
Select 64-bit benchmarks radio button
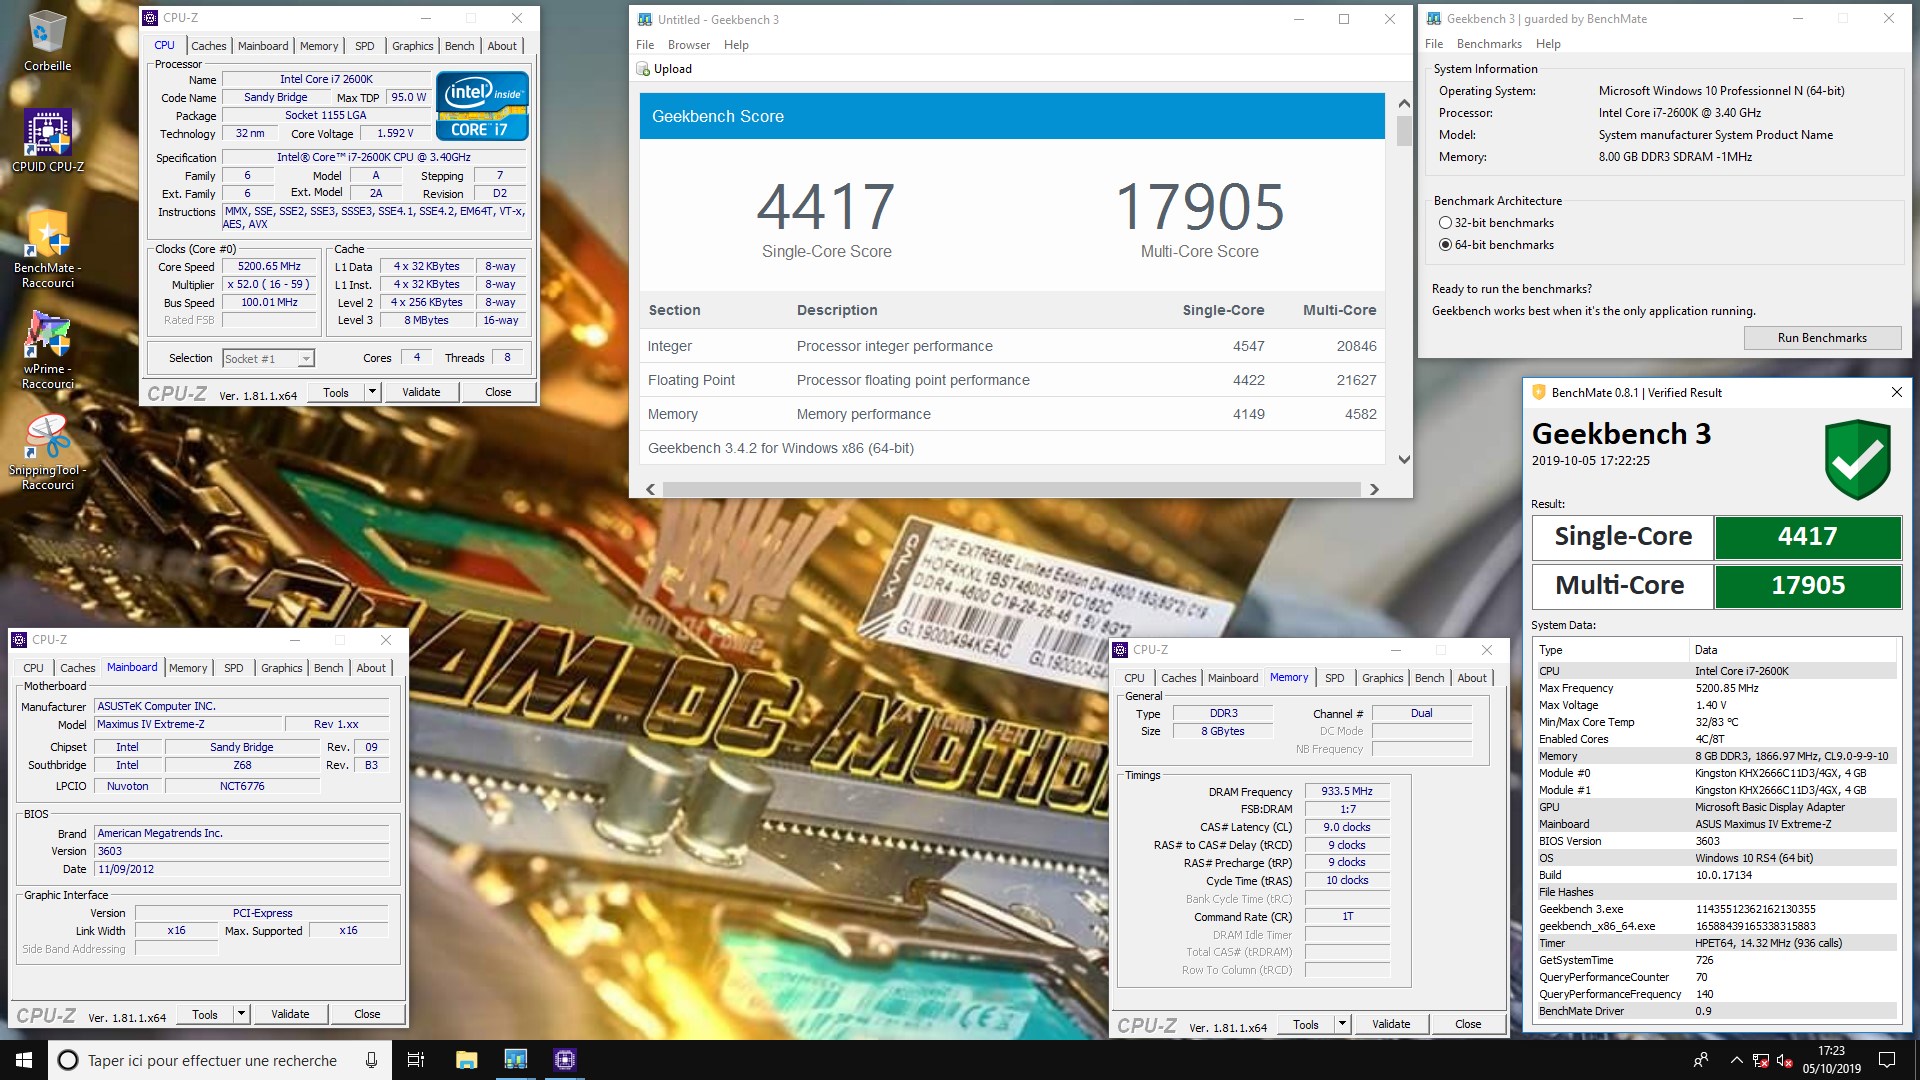click(1444, 245)
